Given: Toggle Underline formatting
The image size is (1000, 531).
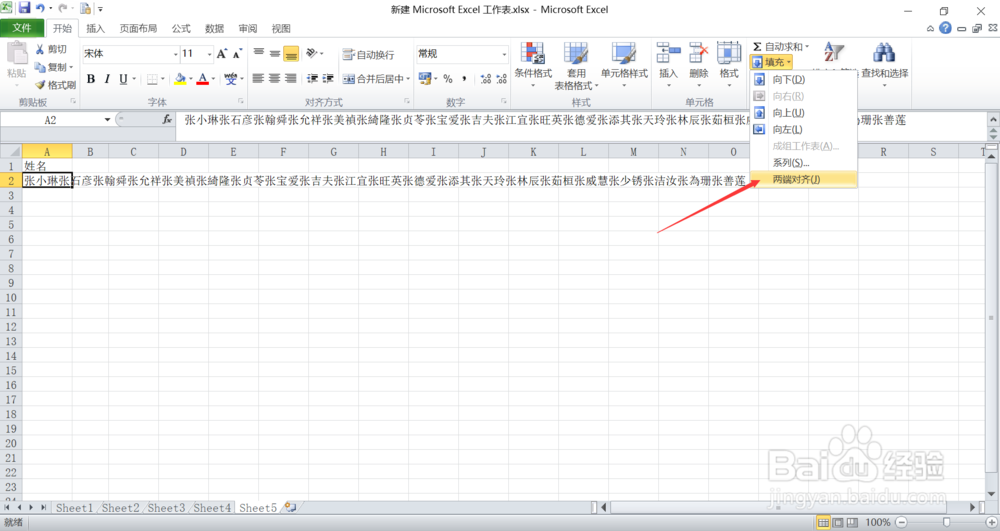Looking at the screenshot, I should coord(123,79).
